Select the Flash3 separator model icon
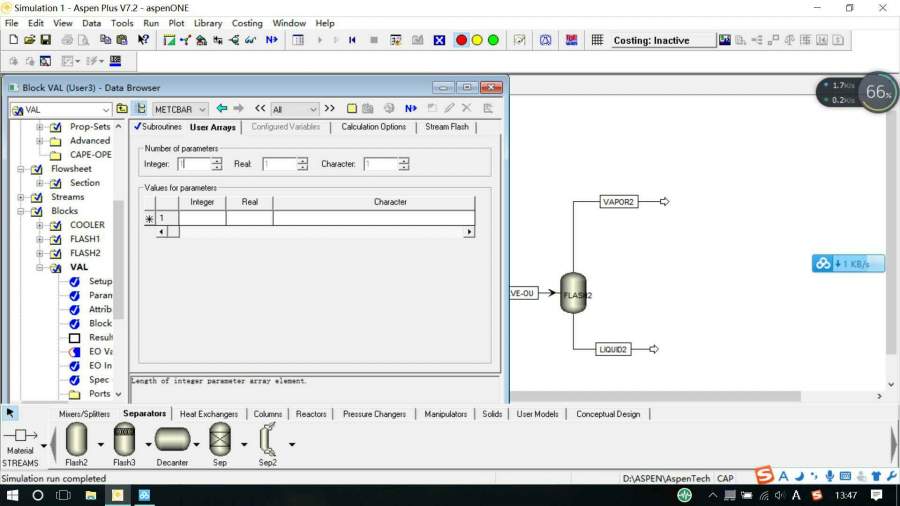Viewport: 900px width, 506px height. pos(124,439)
